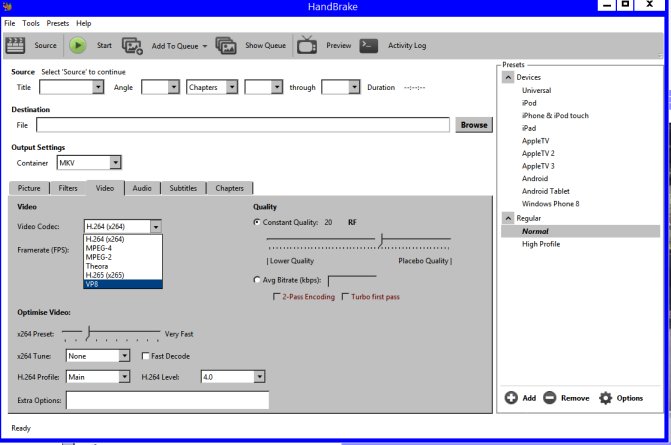Screen dimensions: 671x445
Task: Click the Activity Log label in toolbar
Action: pyautogui.click(x=407, y=45)
